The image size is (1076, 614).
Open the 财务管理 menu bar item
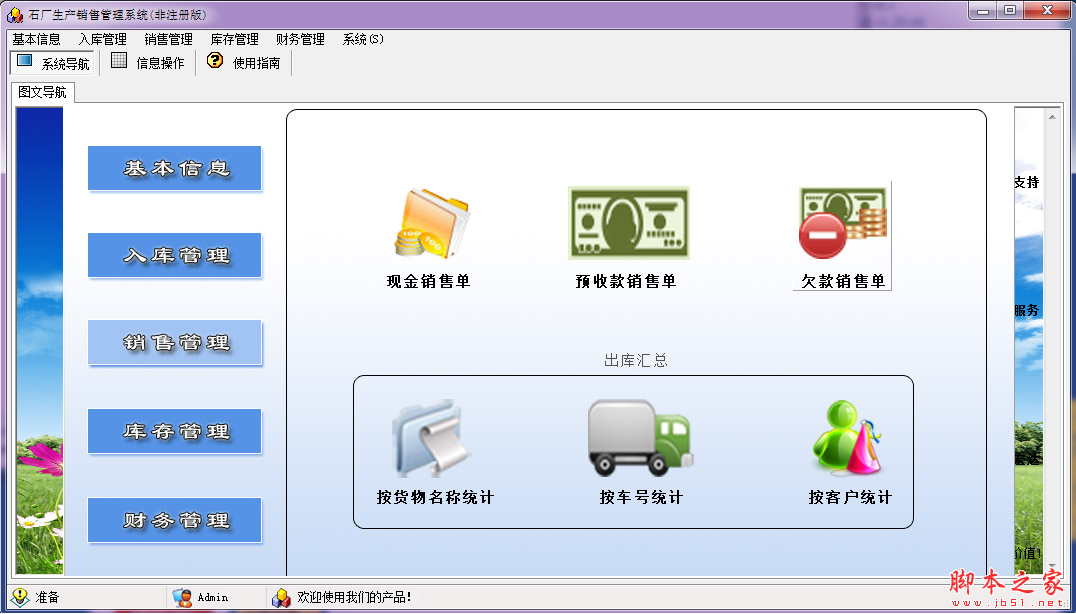[x=299, y=39]
